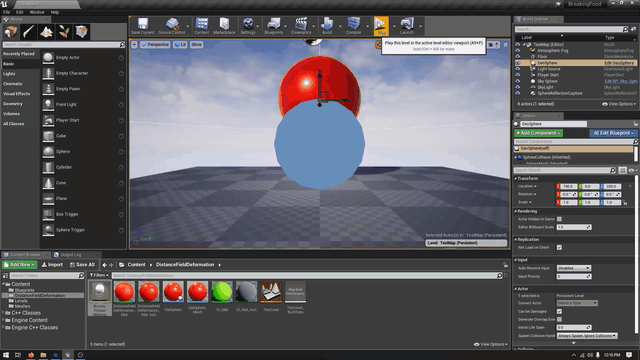Open Windows Start button

tap(6, 355)
